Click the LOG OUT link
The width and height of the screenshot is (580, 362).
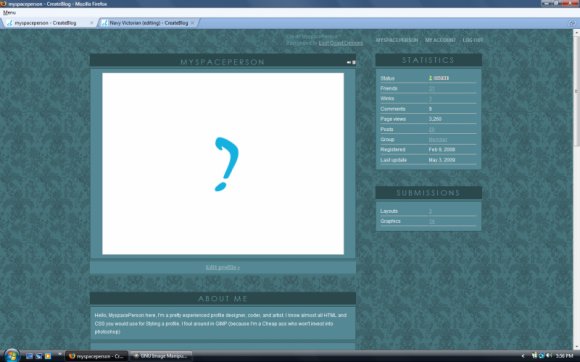point(473,40)
